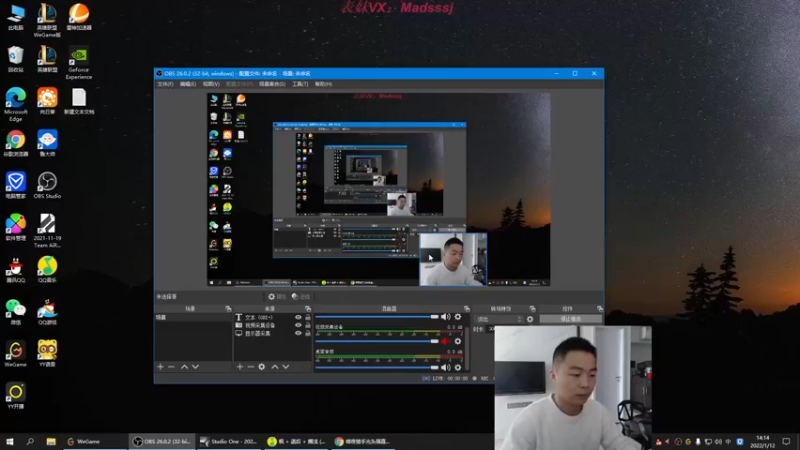This screenshot has width=800, height=450.
Task: Select the scene entry in Scenes list
Action: pos(193,317)
